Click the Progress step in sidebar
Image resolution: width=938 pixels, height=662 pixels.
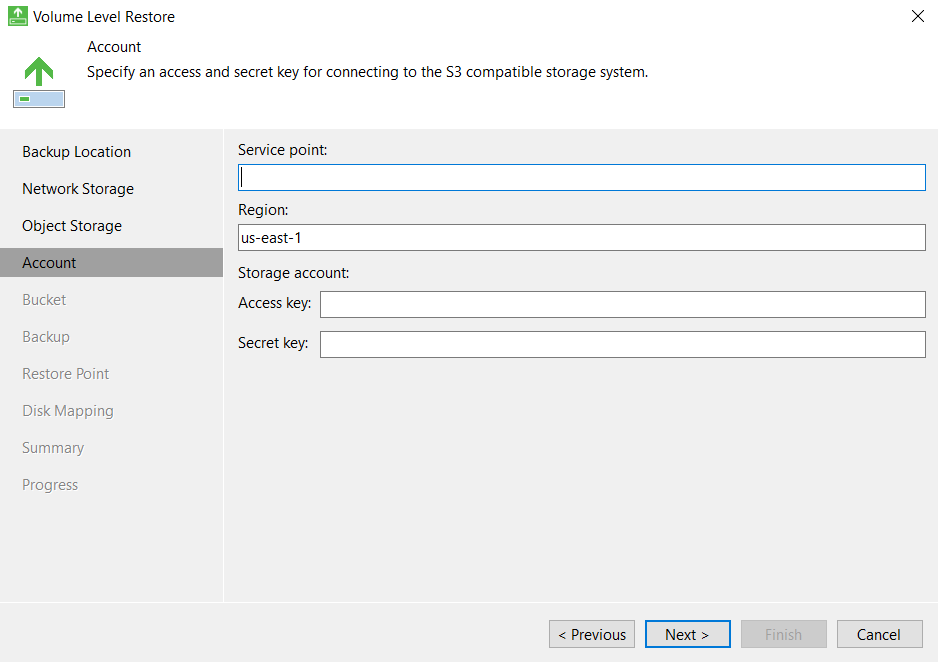tap(50, 485)
